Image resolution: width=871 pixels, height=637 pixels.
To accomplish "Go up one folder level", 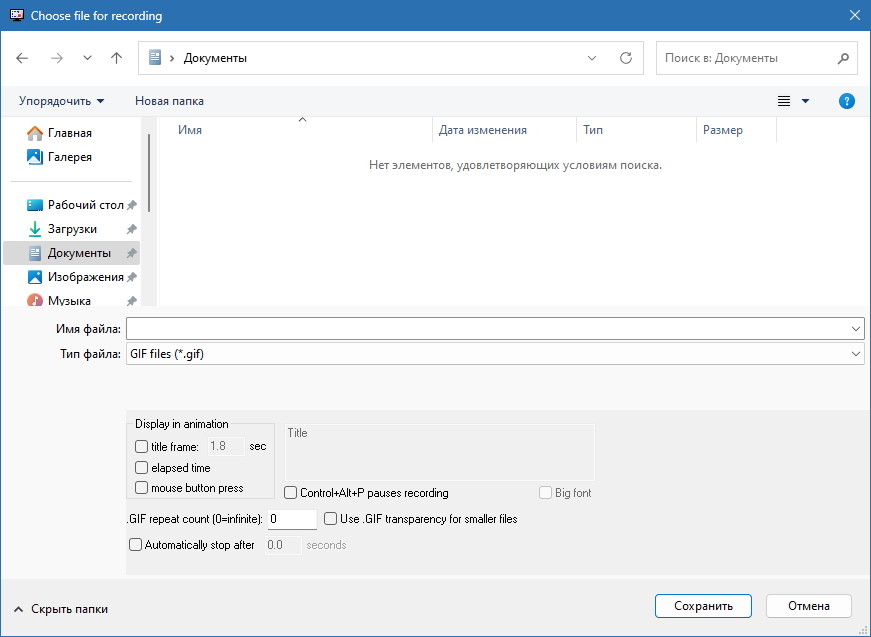I will (x=116, y=58).
